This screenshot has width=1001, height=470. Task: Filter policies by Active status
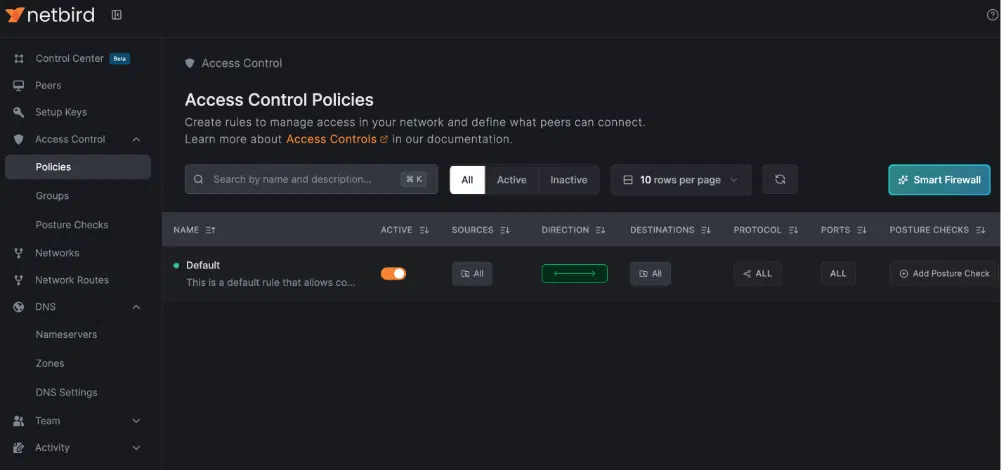pyautogui.click(x=511, y=180)
